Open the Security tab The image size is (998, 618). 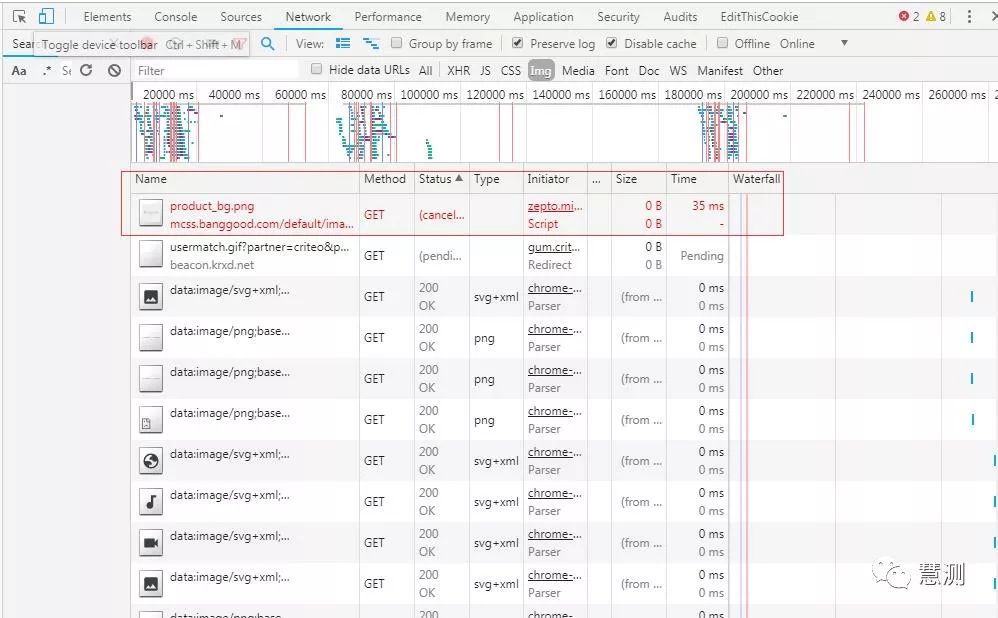pos(618,17)
